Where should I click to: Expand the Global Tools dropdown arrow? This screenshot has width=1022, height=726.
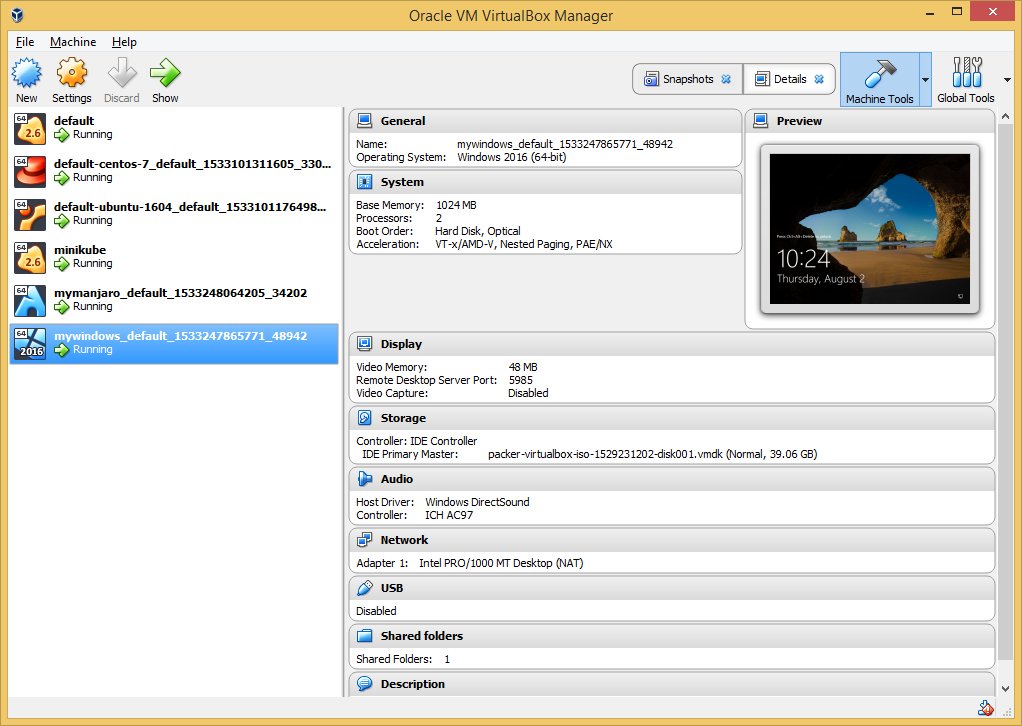tap(1008, 80)
